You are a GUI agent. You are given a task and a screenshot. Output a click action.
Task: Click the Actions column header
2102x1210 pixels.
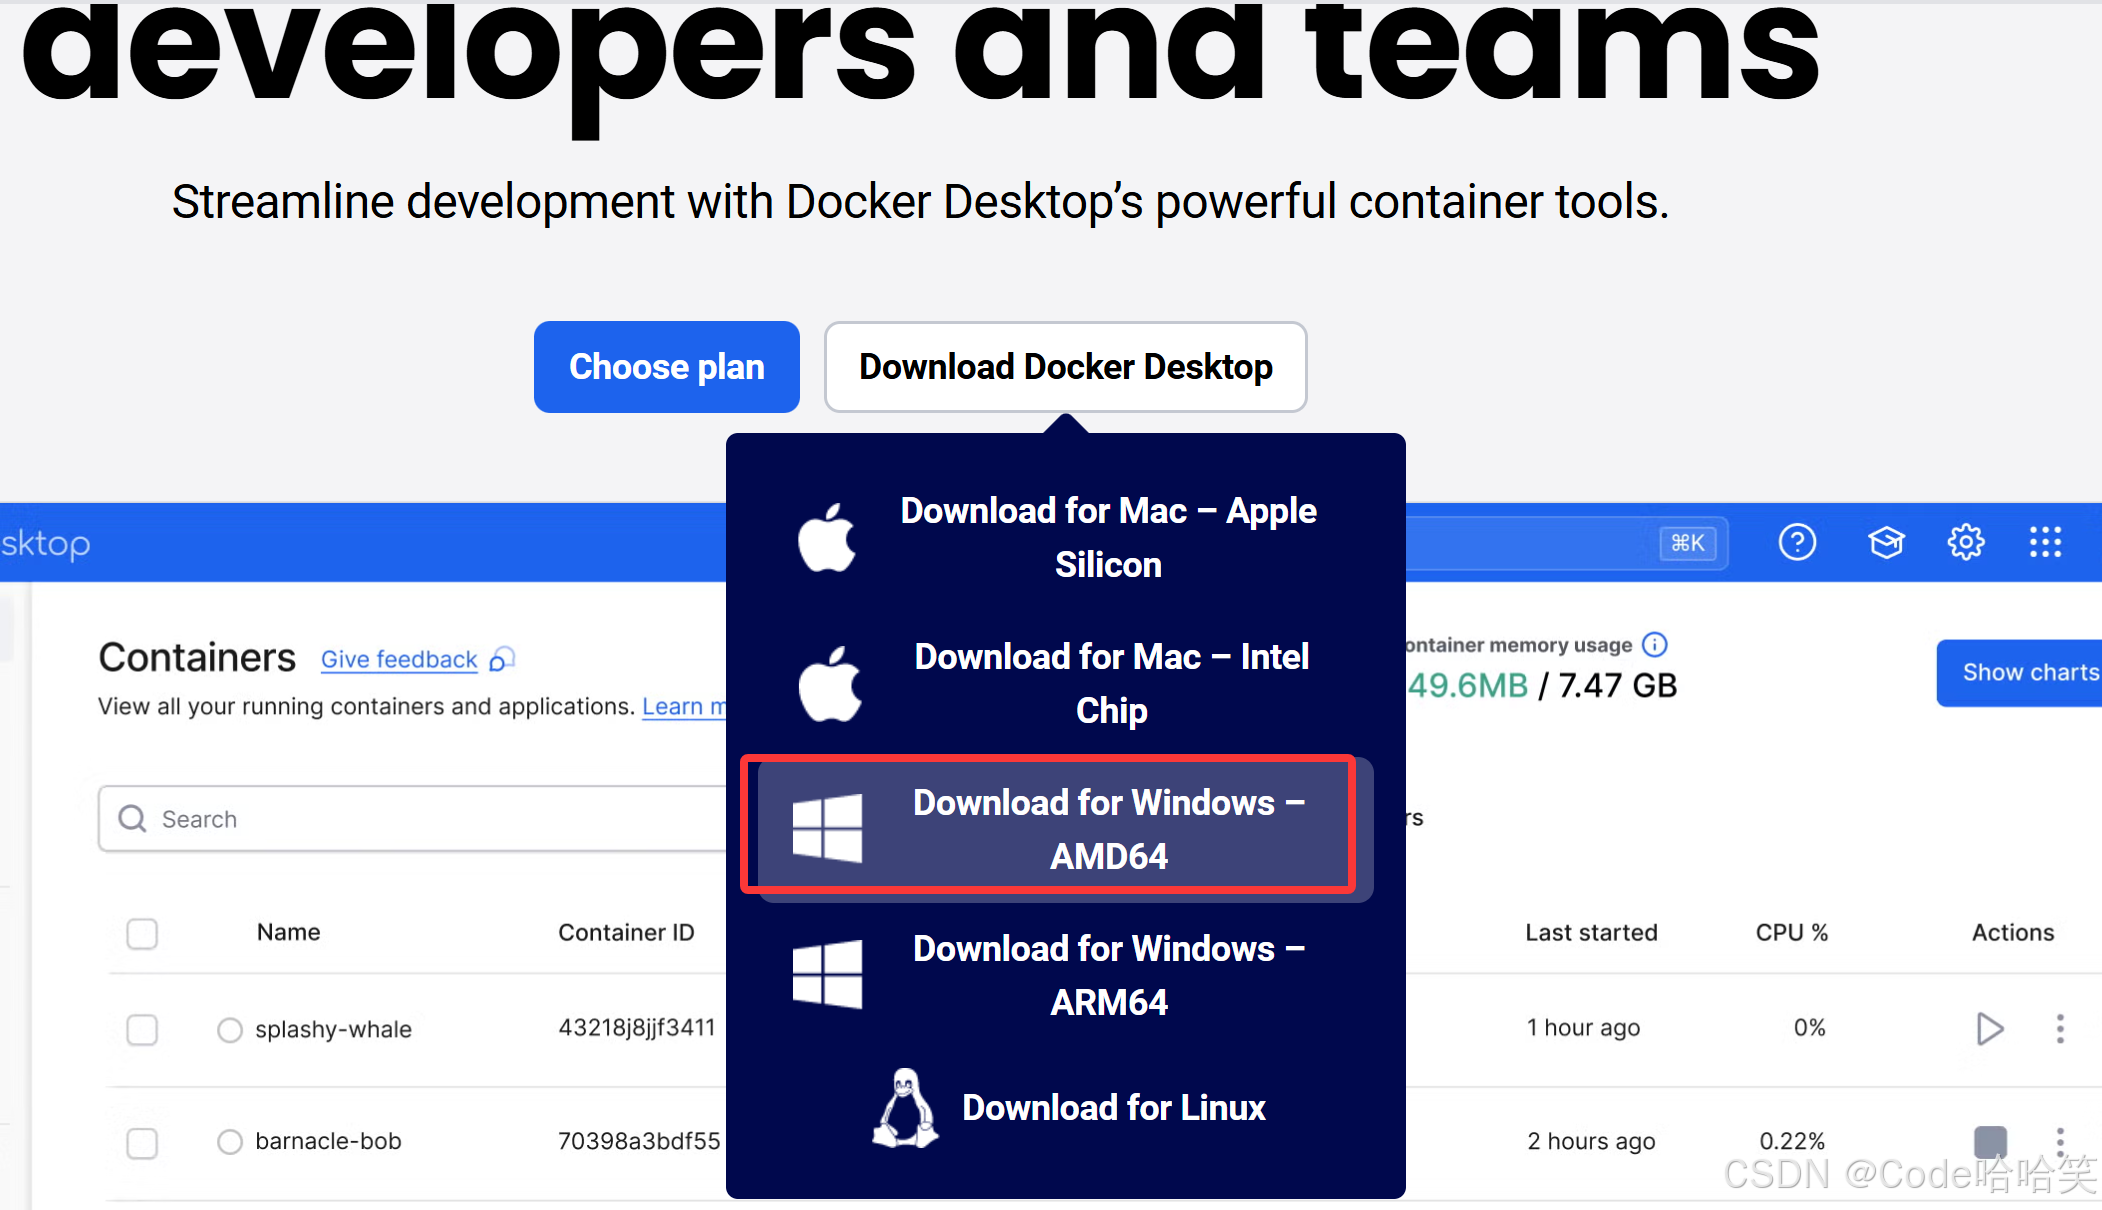(x=2013, y=933)
